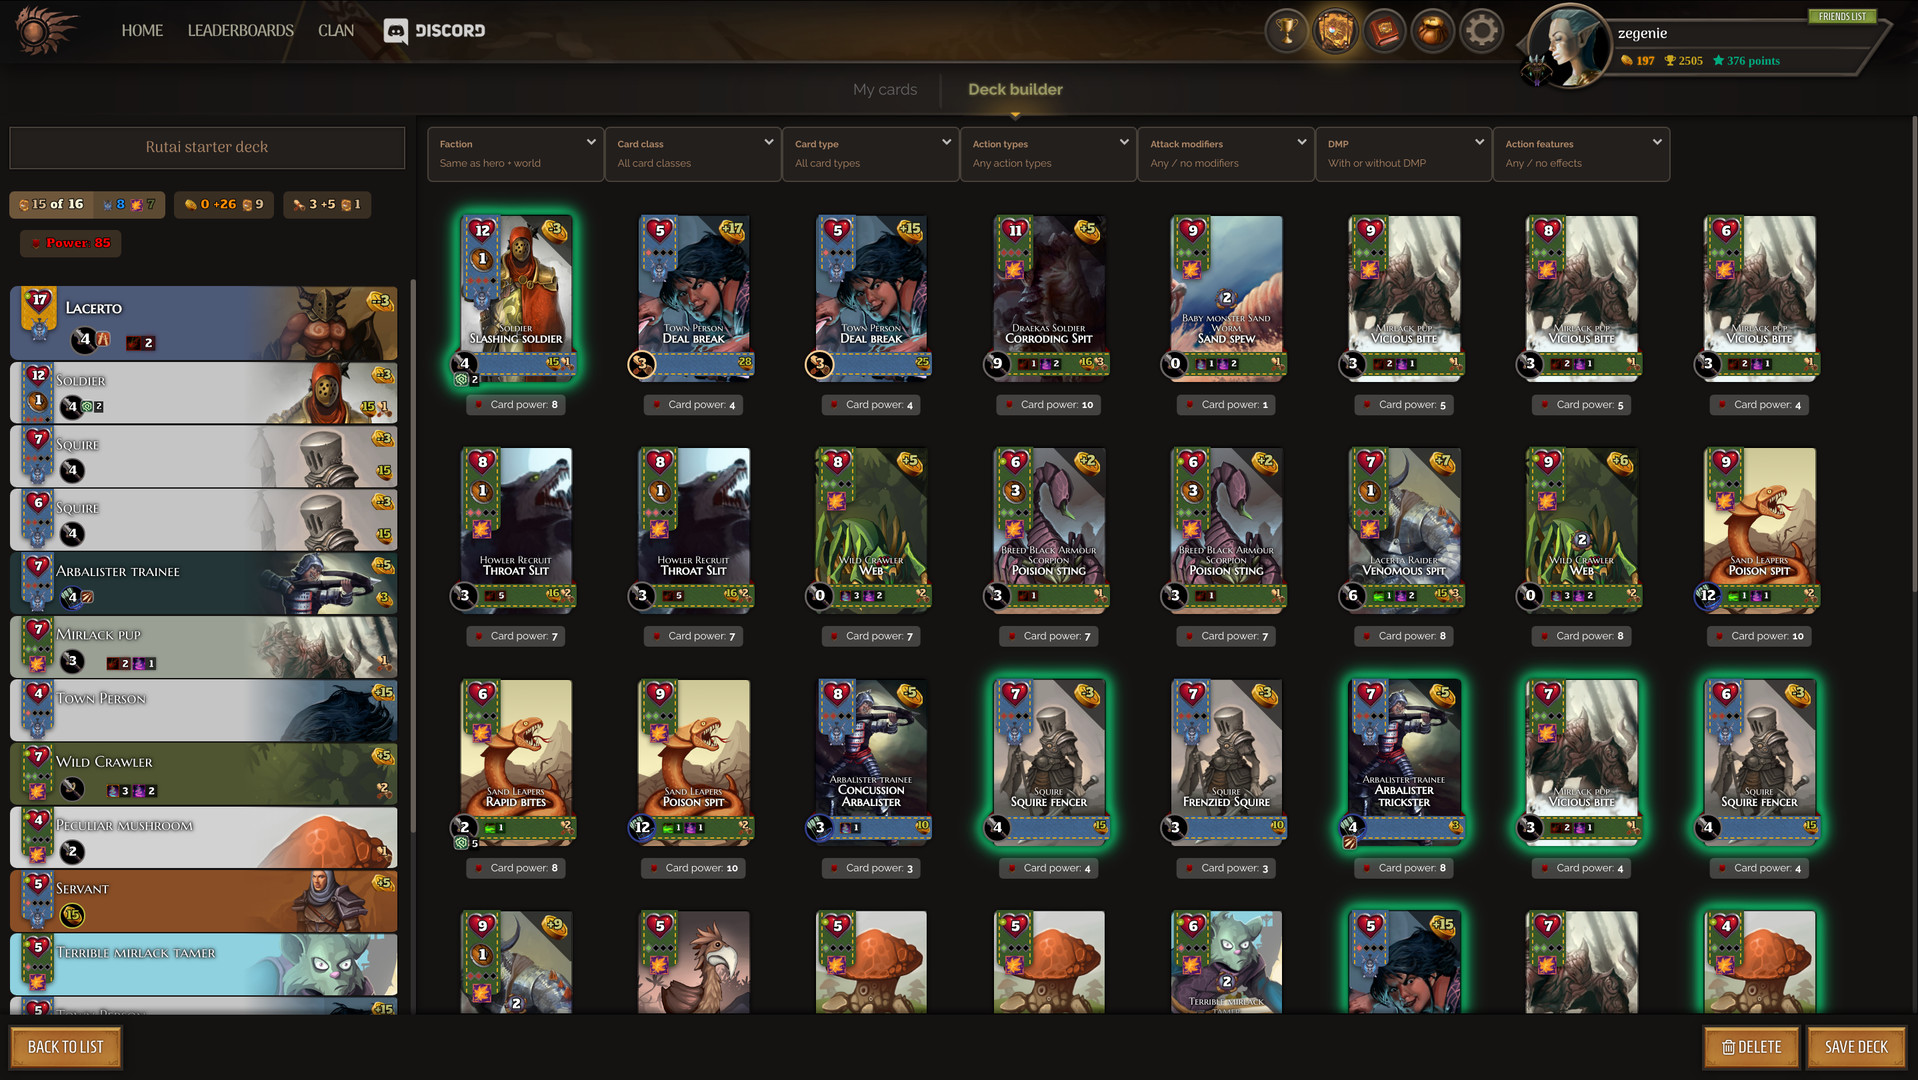The width and height of the screenshot is (1918, 1080).
Task: Click the Power 85 shield indicator
Action: pos(70,243)
